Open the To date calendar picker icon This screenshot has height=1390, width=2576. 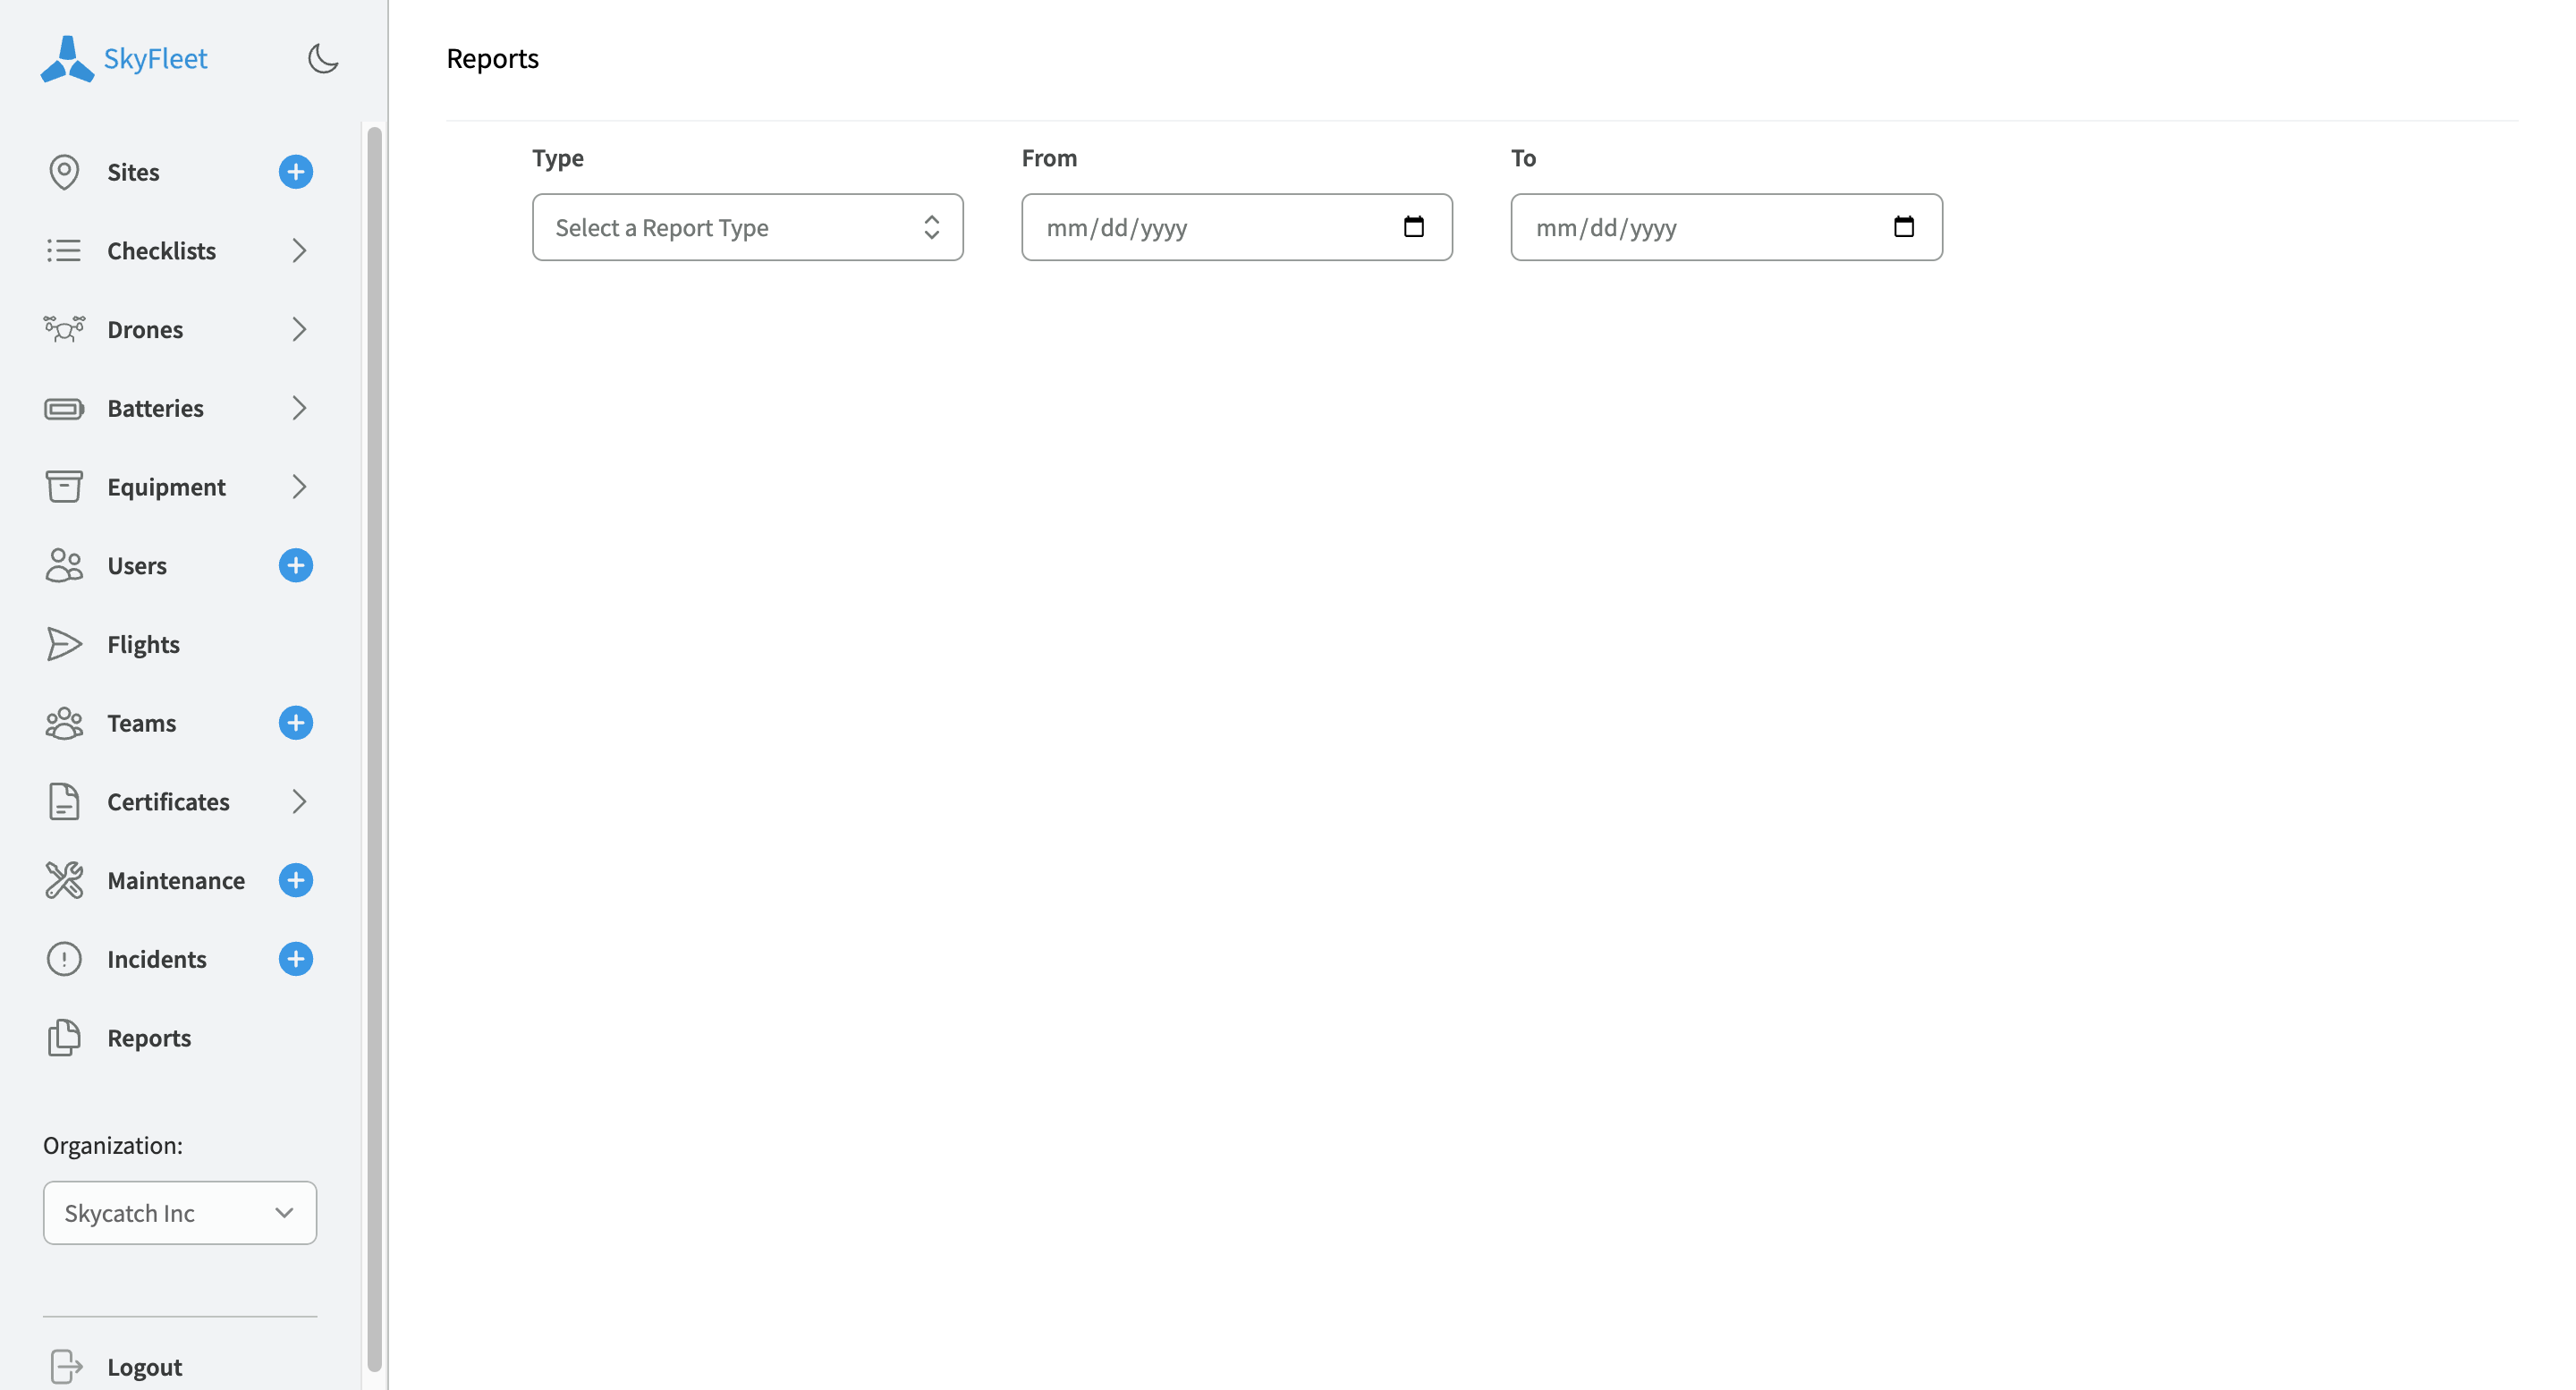pos(1903,226)
